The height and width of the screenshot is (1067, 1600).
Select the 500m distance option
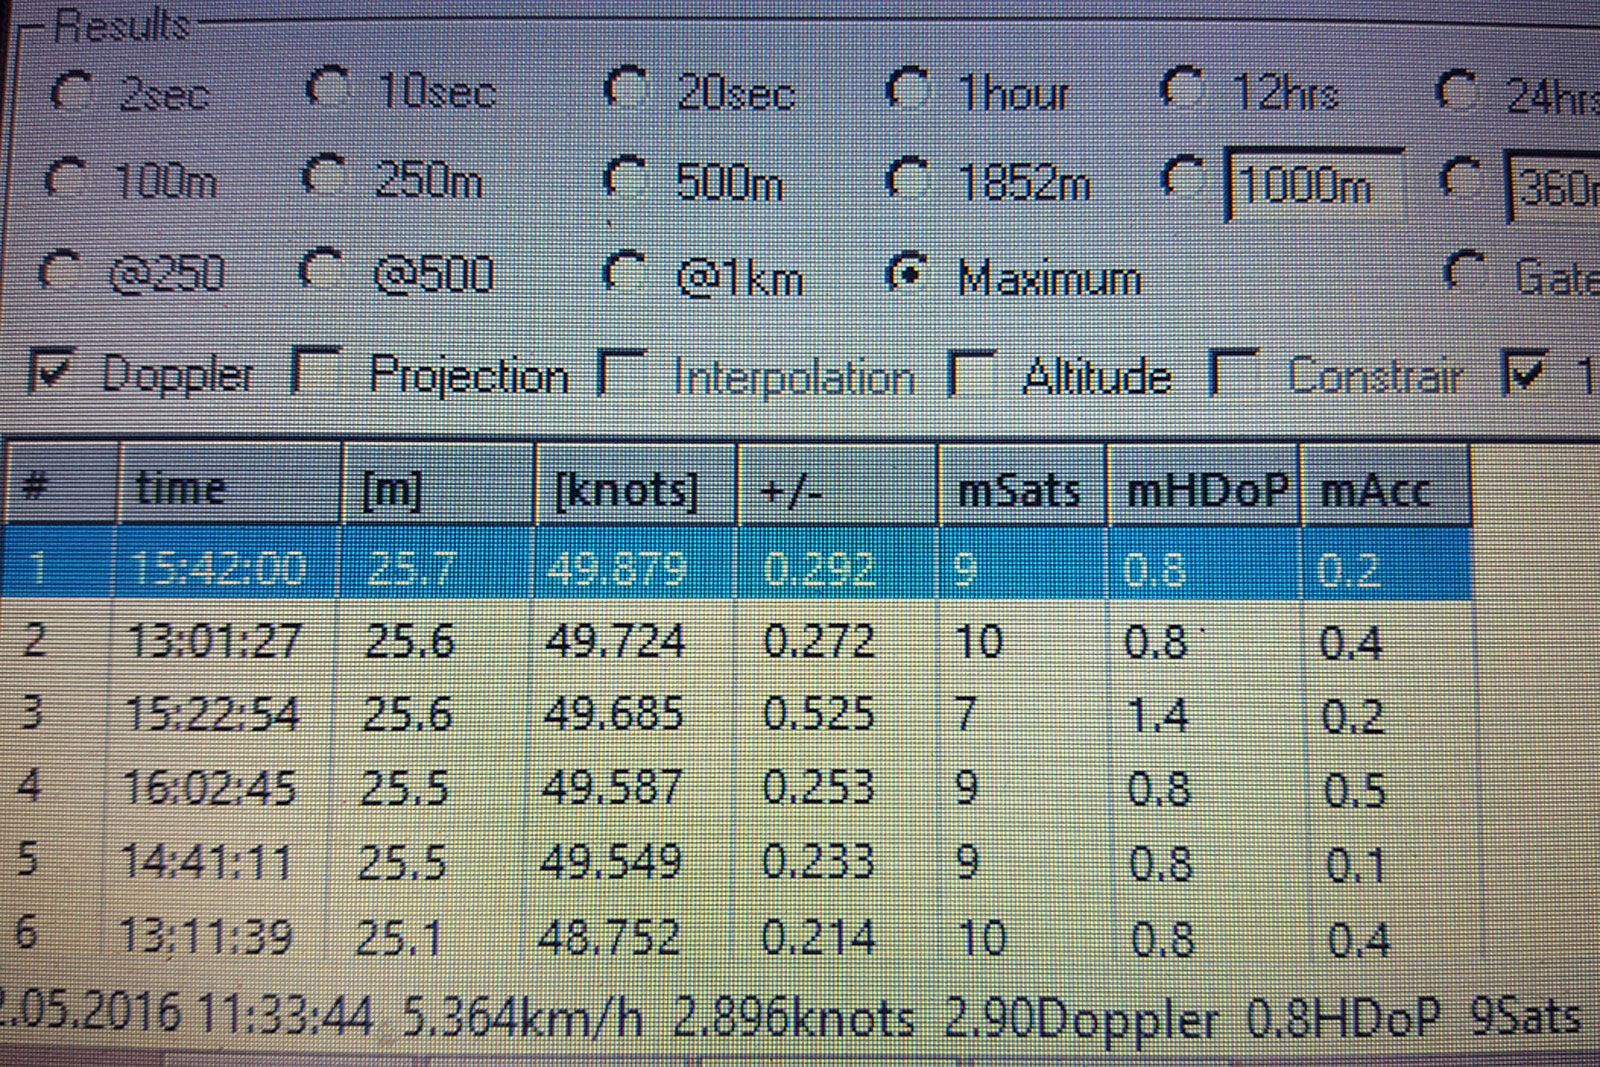[627, 181]
